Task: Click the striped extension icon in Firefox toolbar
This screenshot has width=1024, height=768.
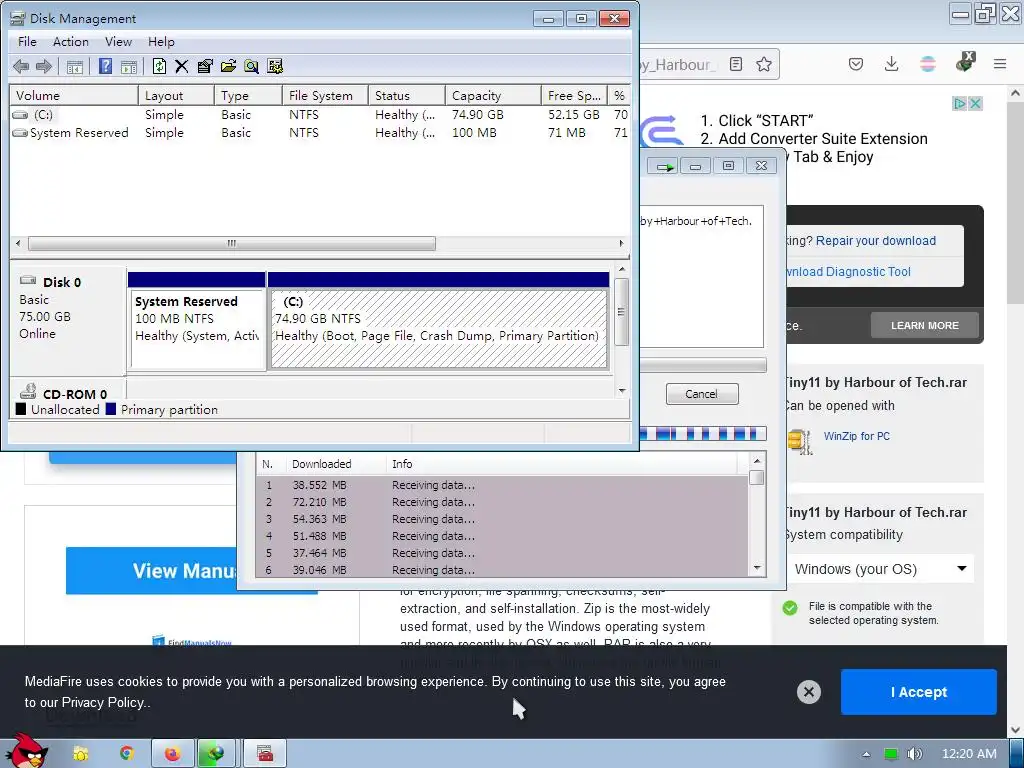Action: tap(927, 64)
